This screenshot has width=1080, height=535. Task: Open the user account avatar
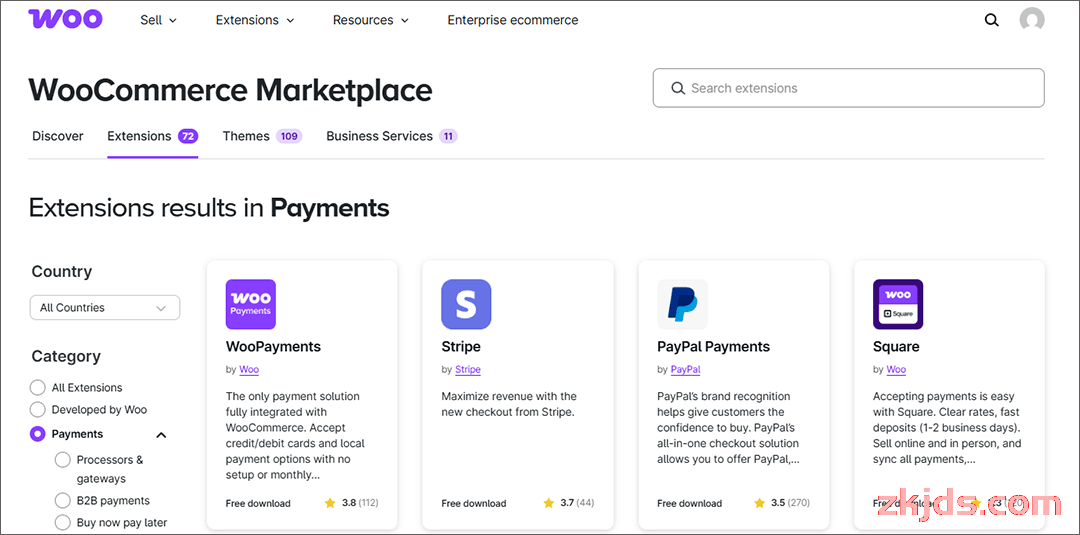coord(1032,20)
